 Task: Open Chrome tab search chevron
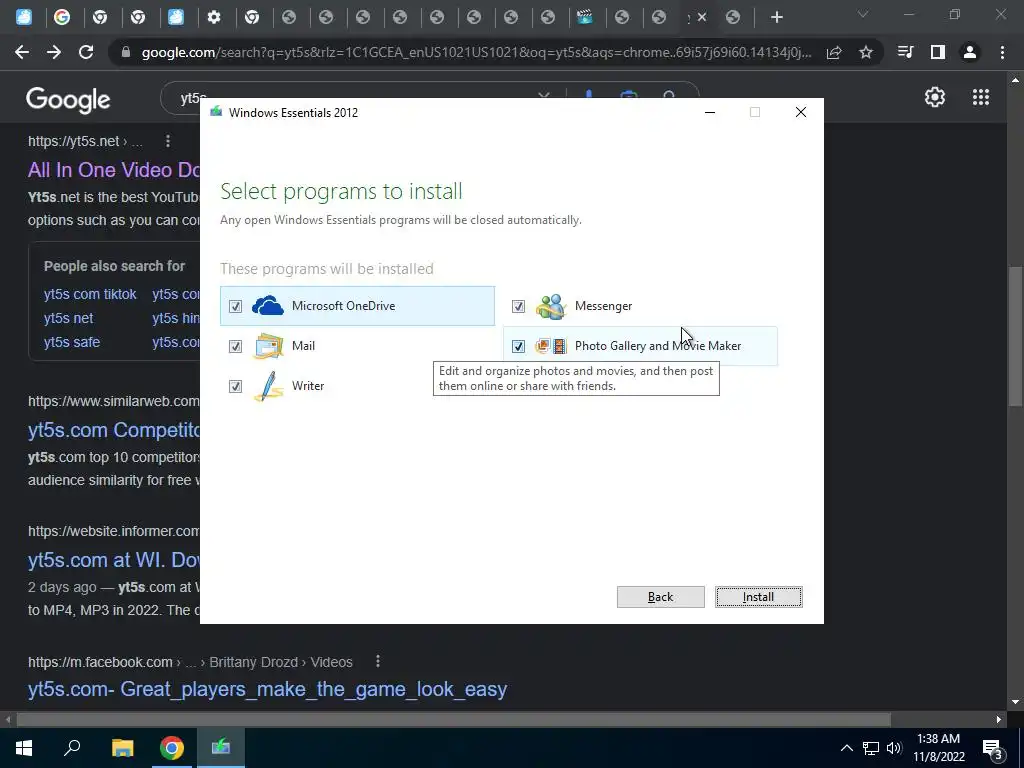coord(863,14)
